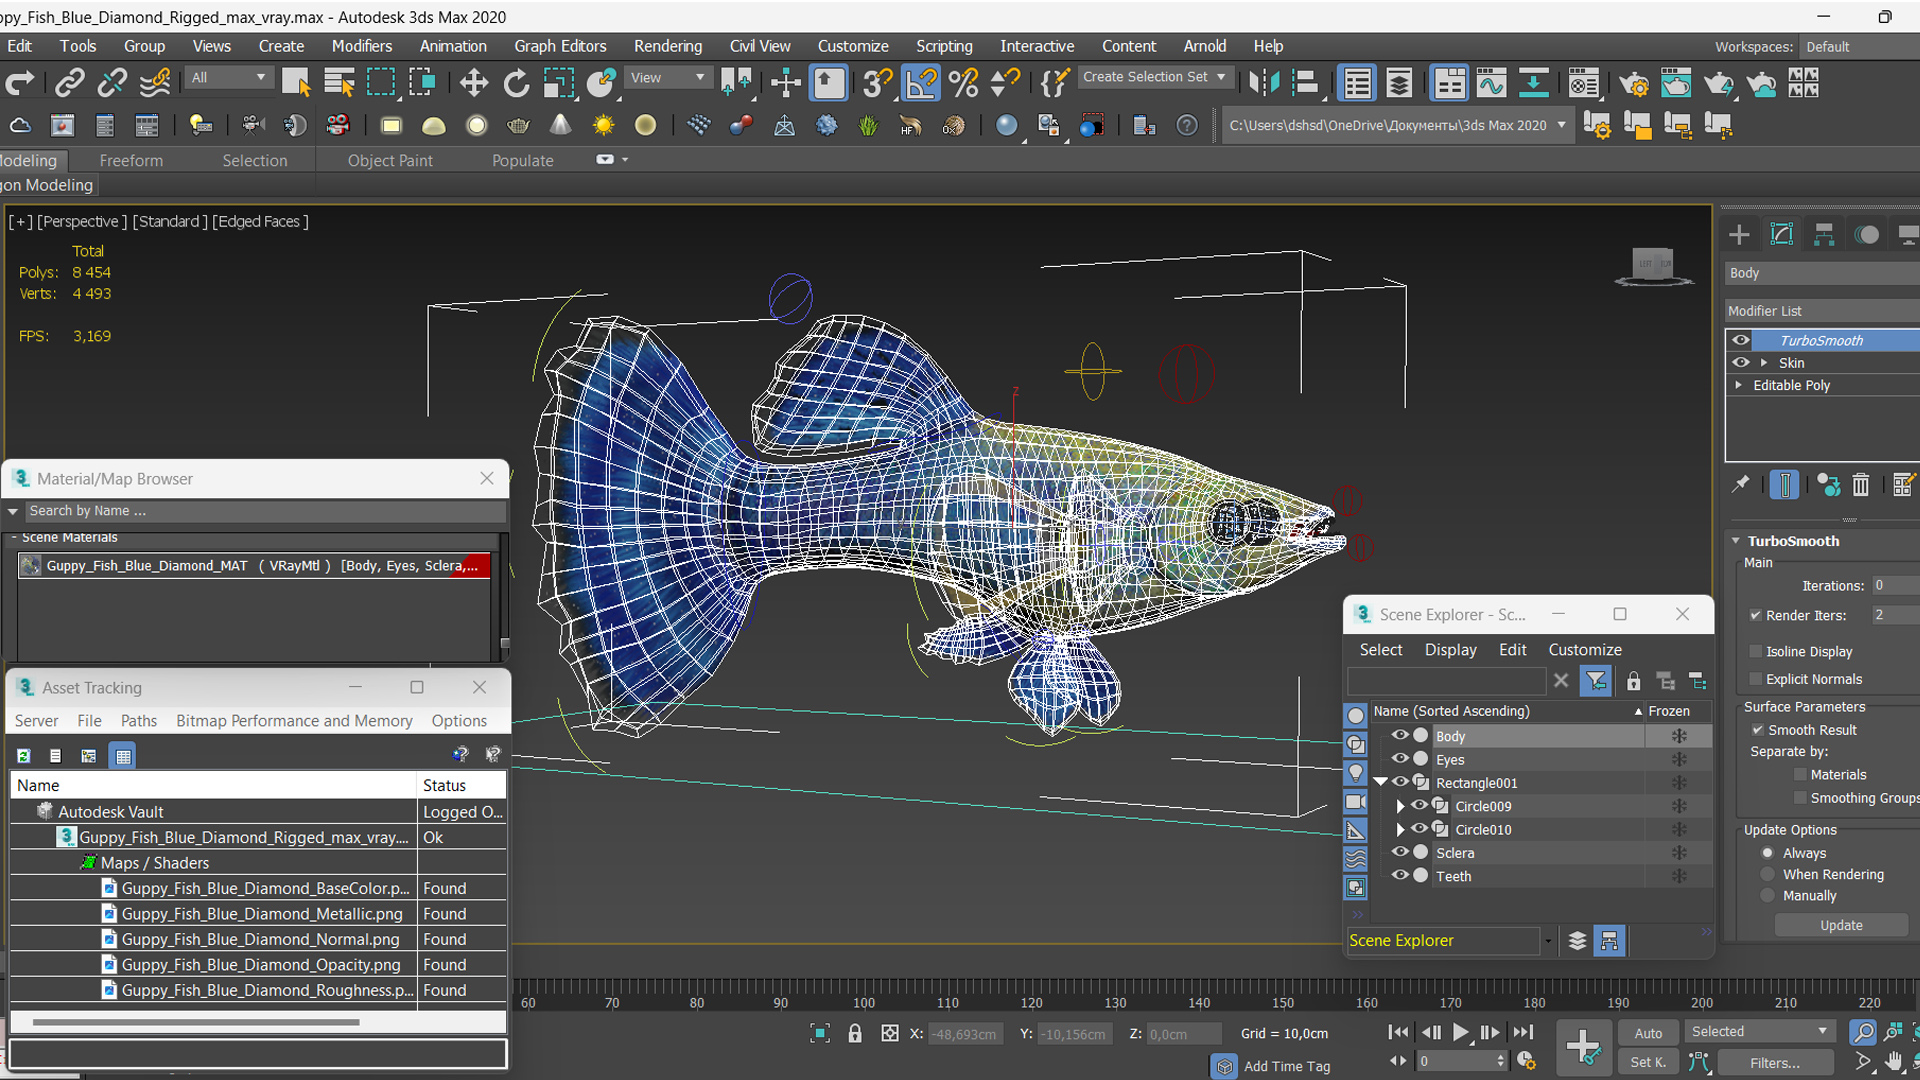The height and width of the screenshot is (1080, 1920).
Task: Click the Rendering menu in menu bar
Action: click(667, 46)
